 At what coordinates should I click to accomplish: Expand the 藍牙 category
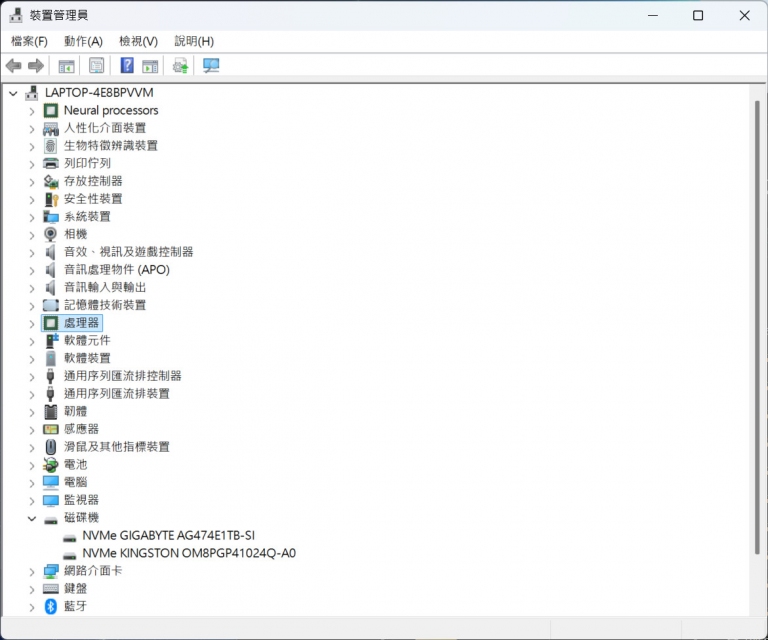coord(32,607)
